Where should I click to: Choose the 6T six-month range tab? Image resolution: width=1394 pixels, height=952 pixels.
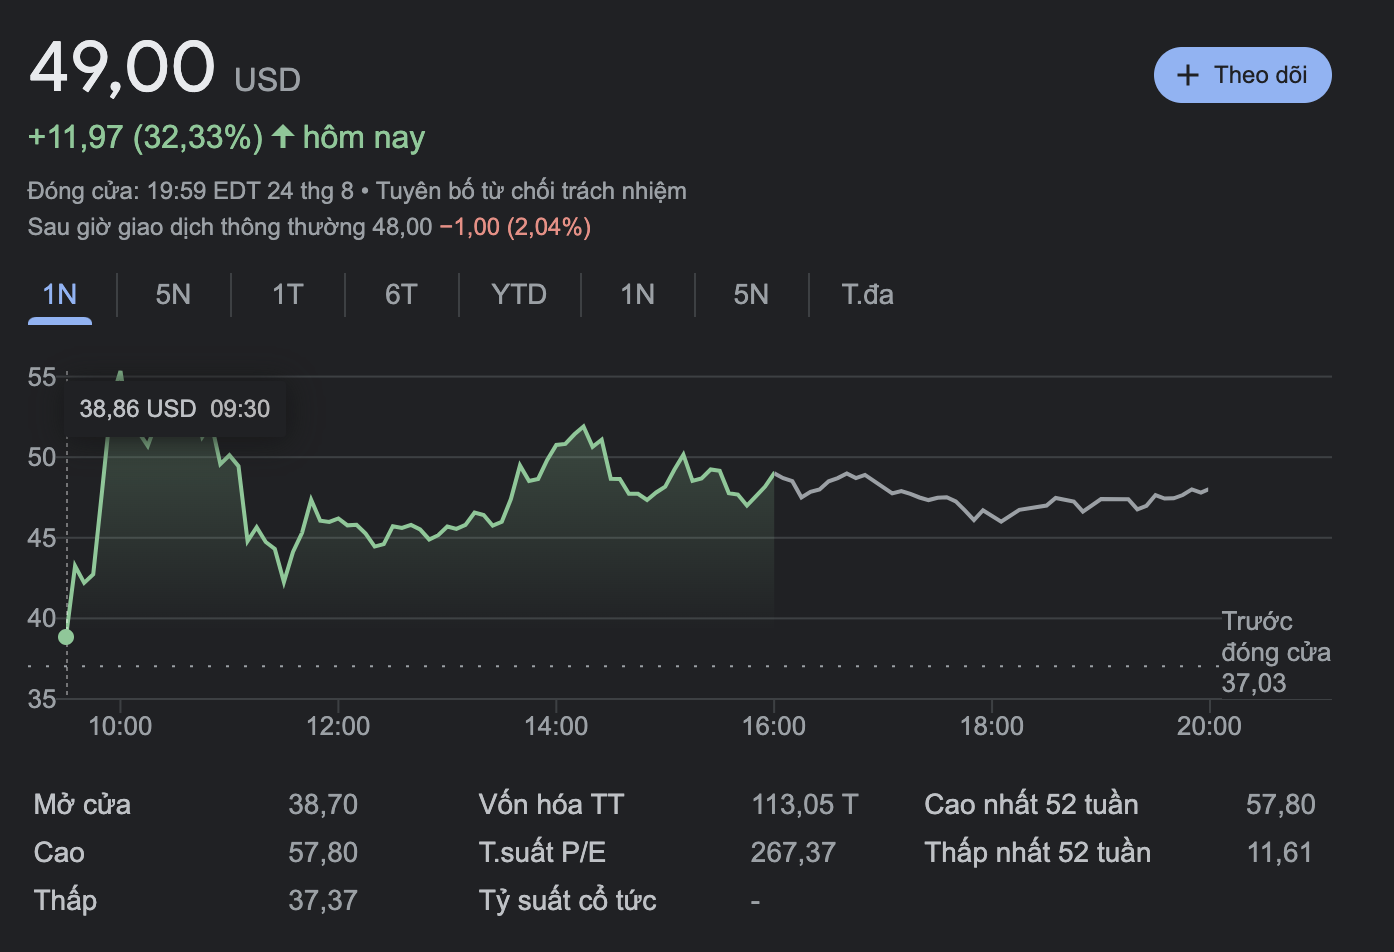(401, 295)
